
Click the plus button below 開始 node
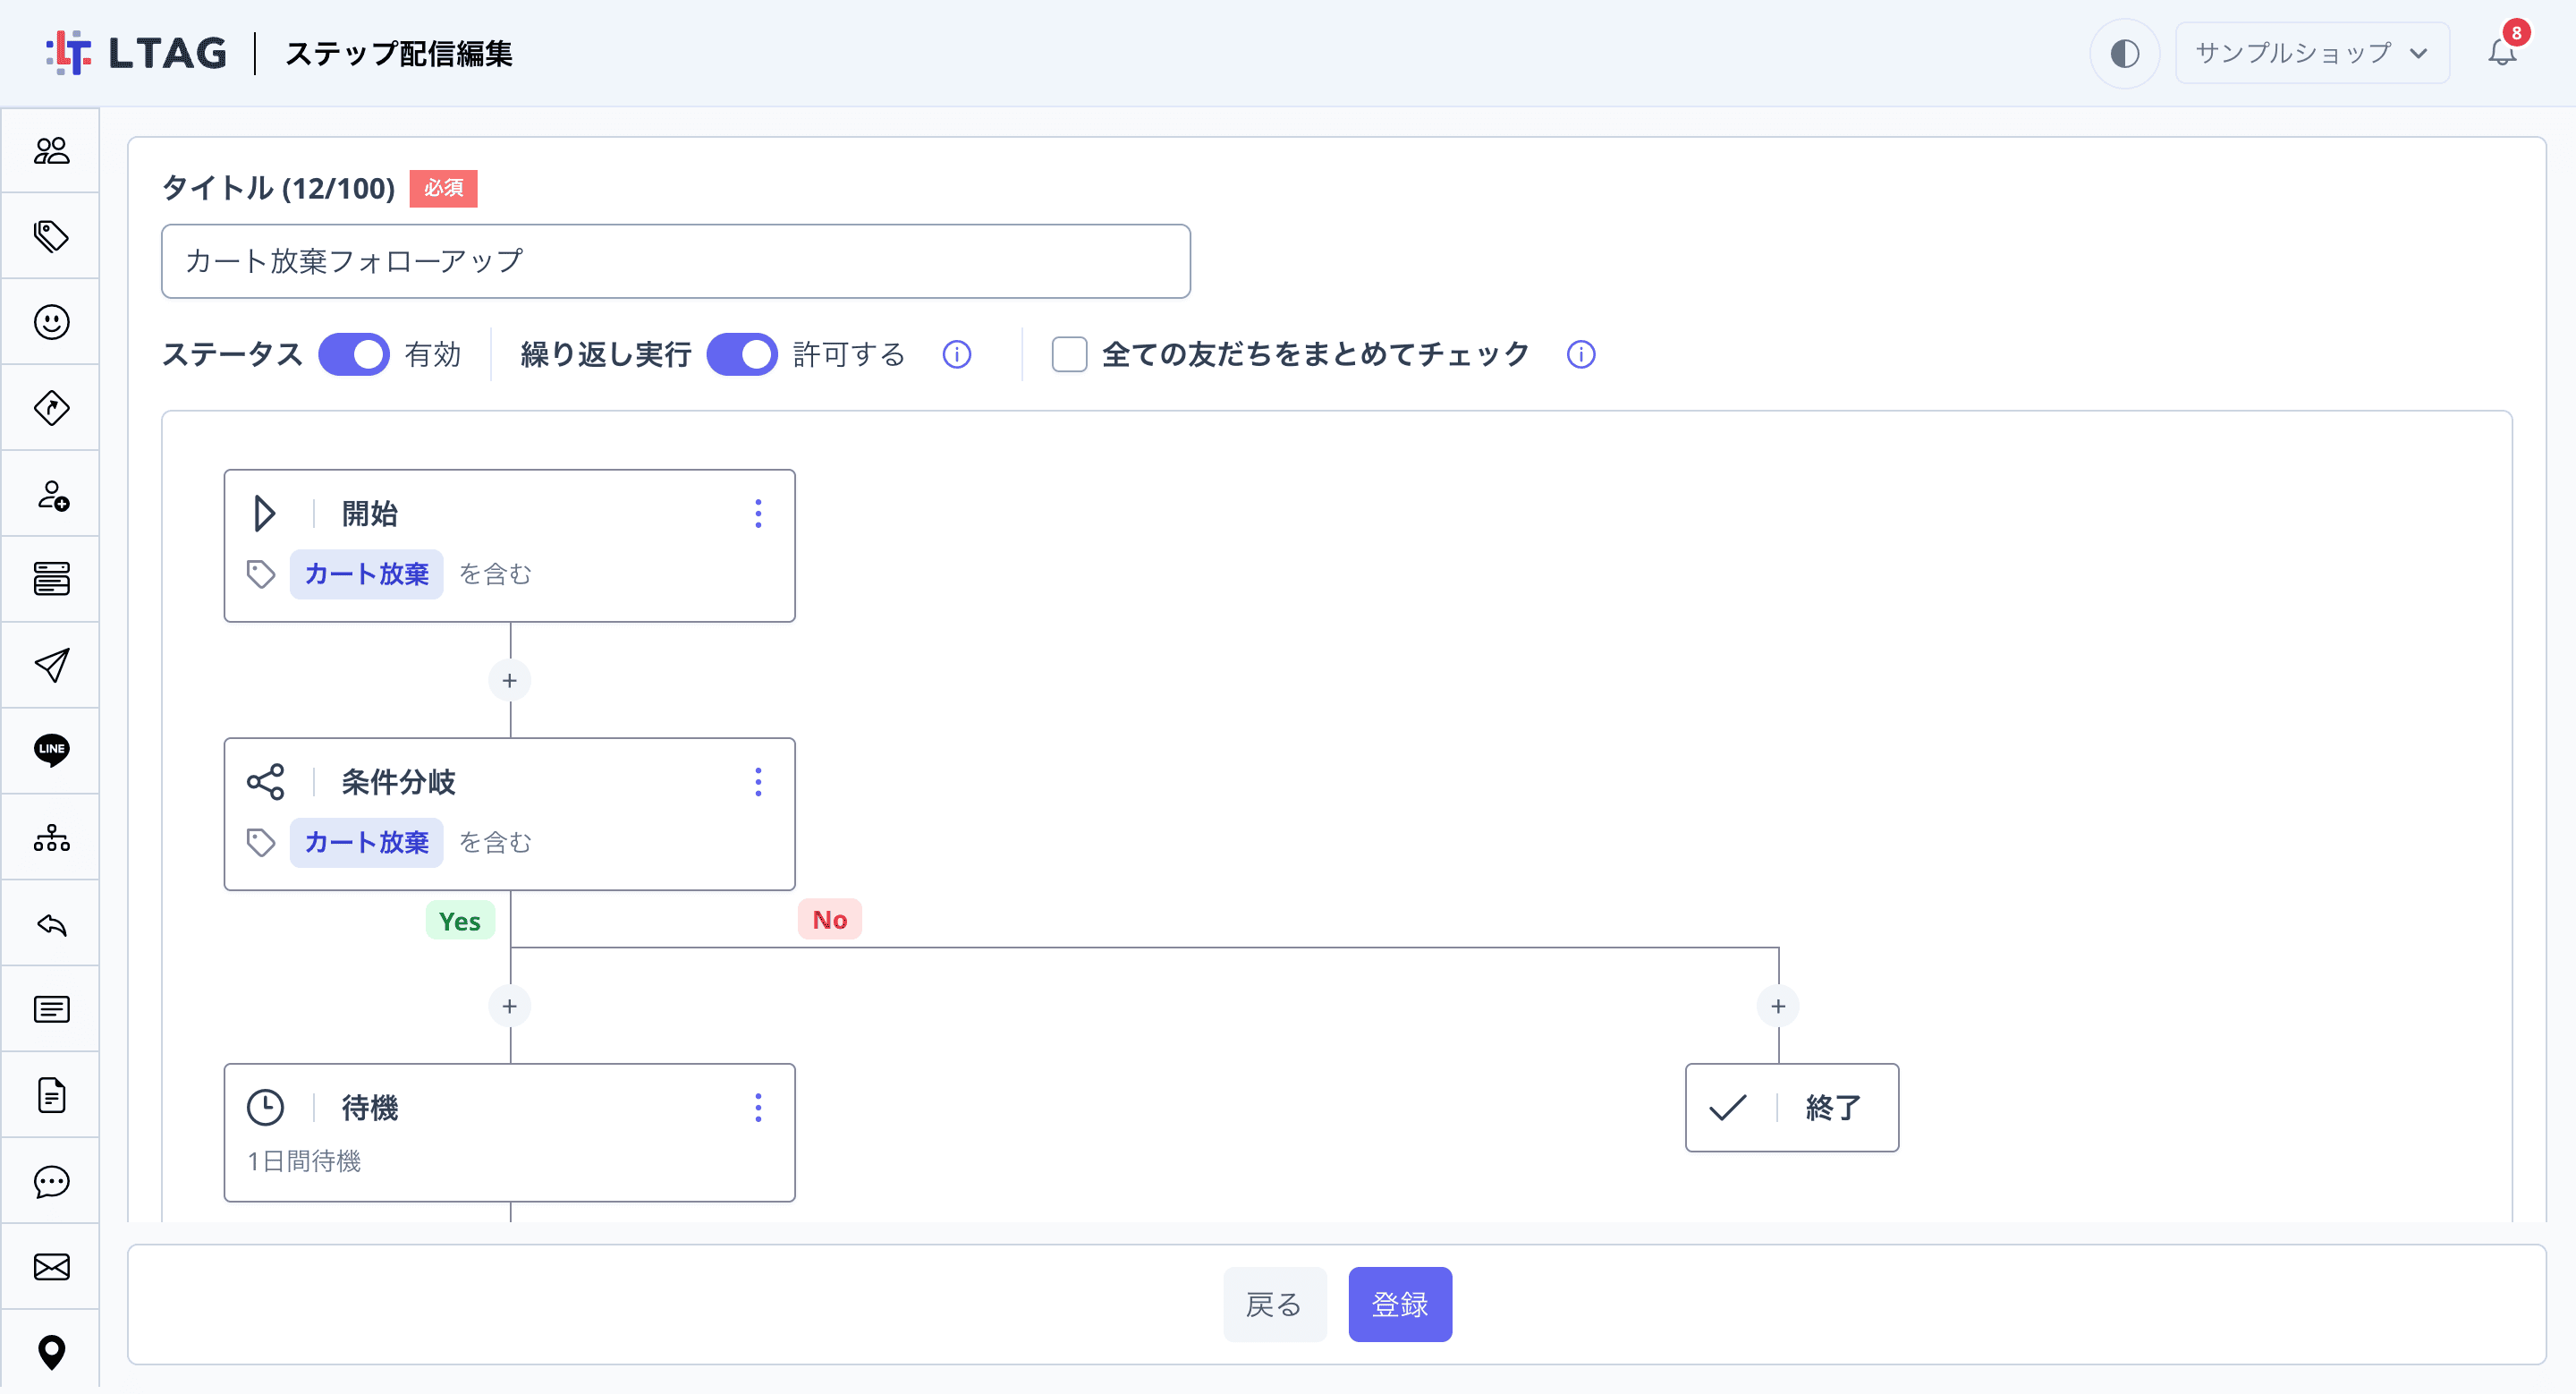click(510, 680)
